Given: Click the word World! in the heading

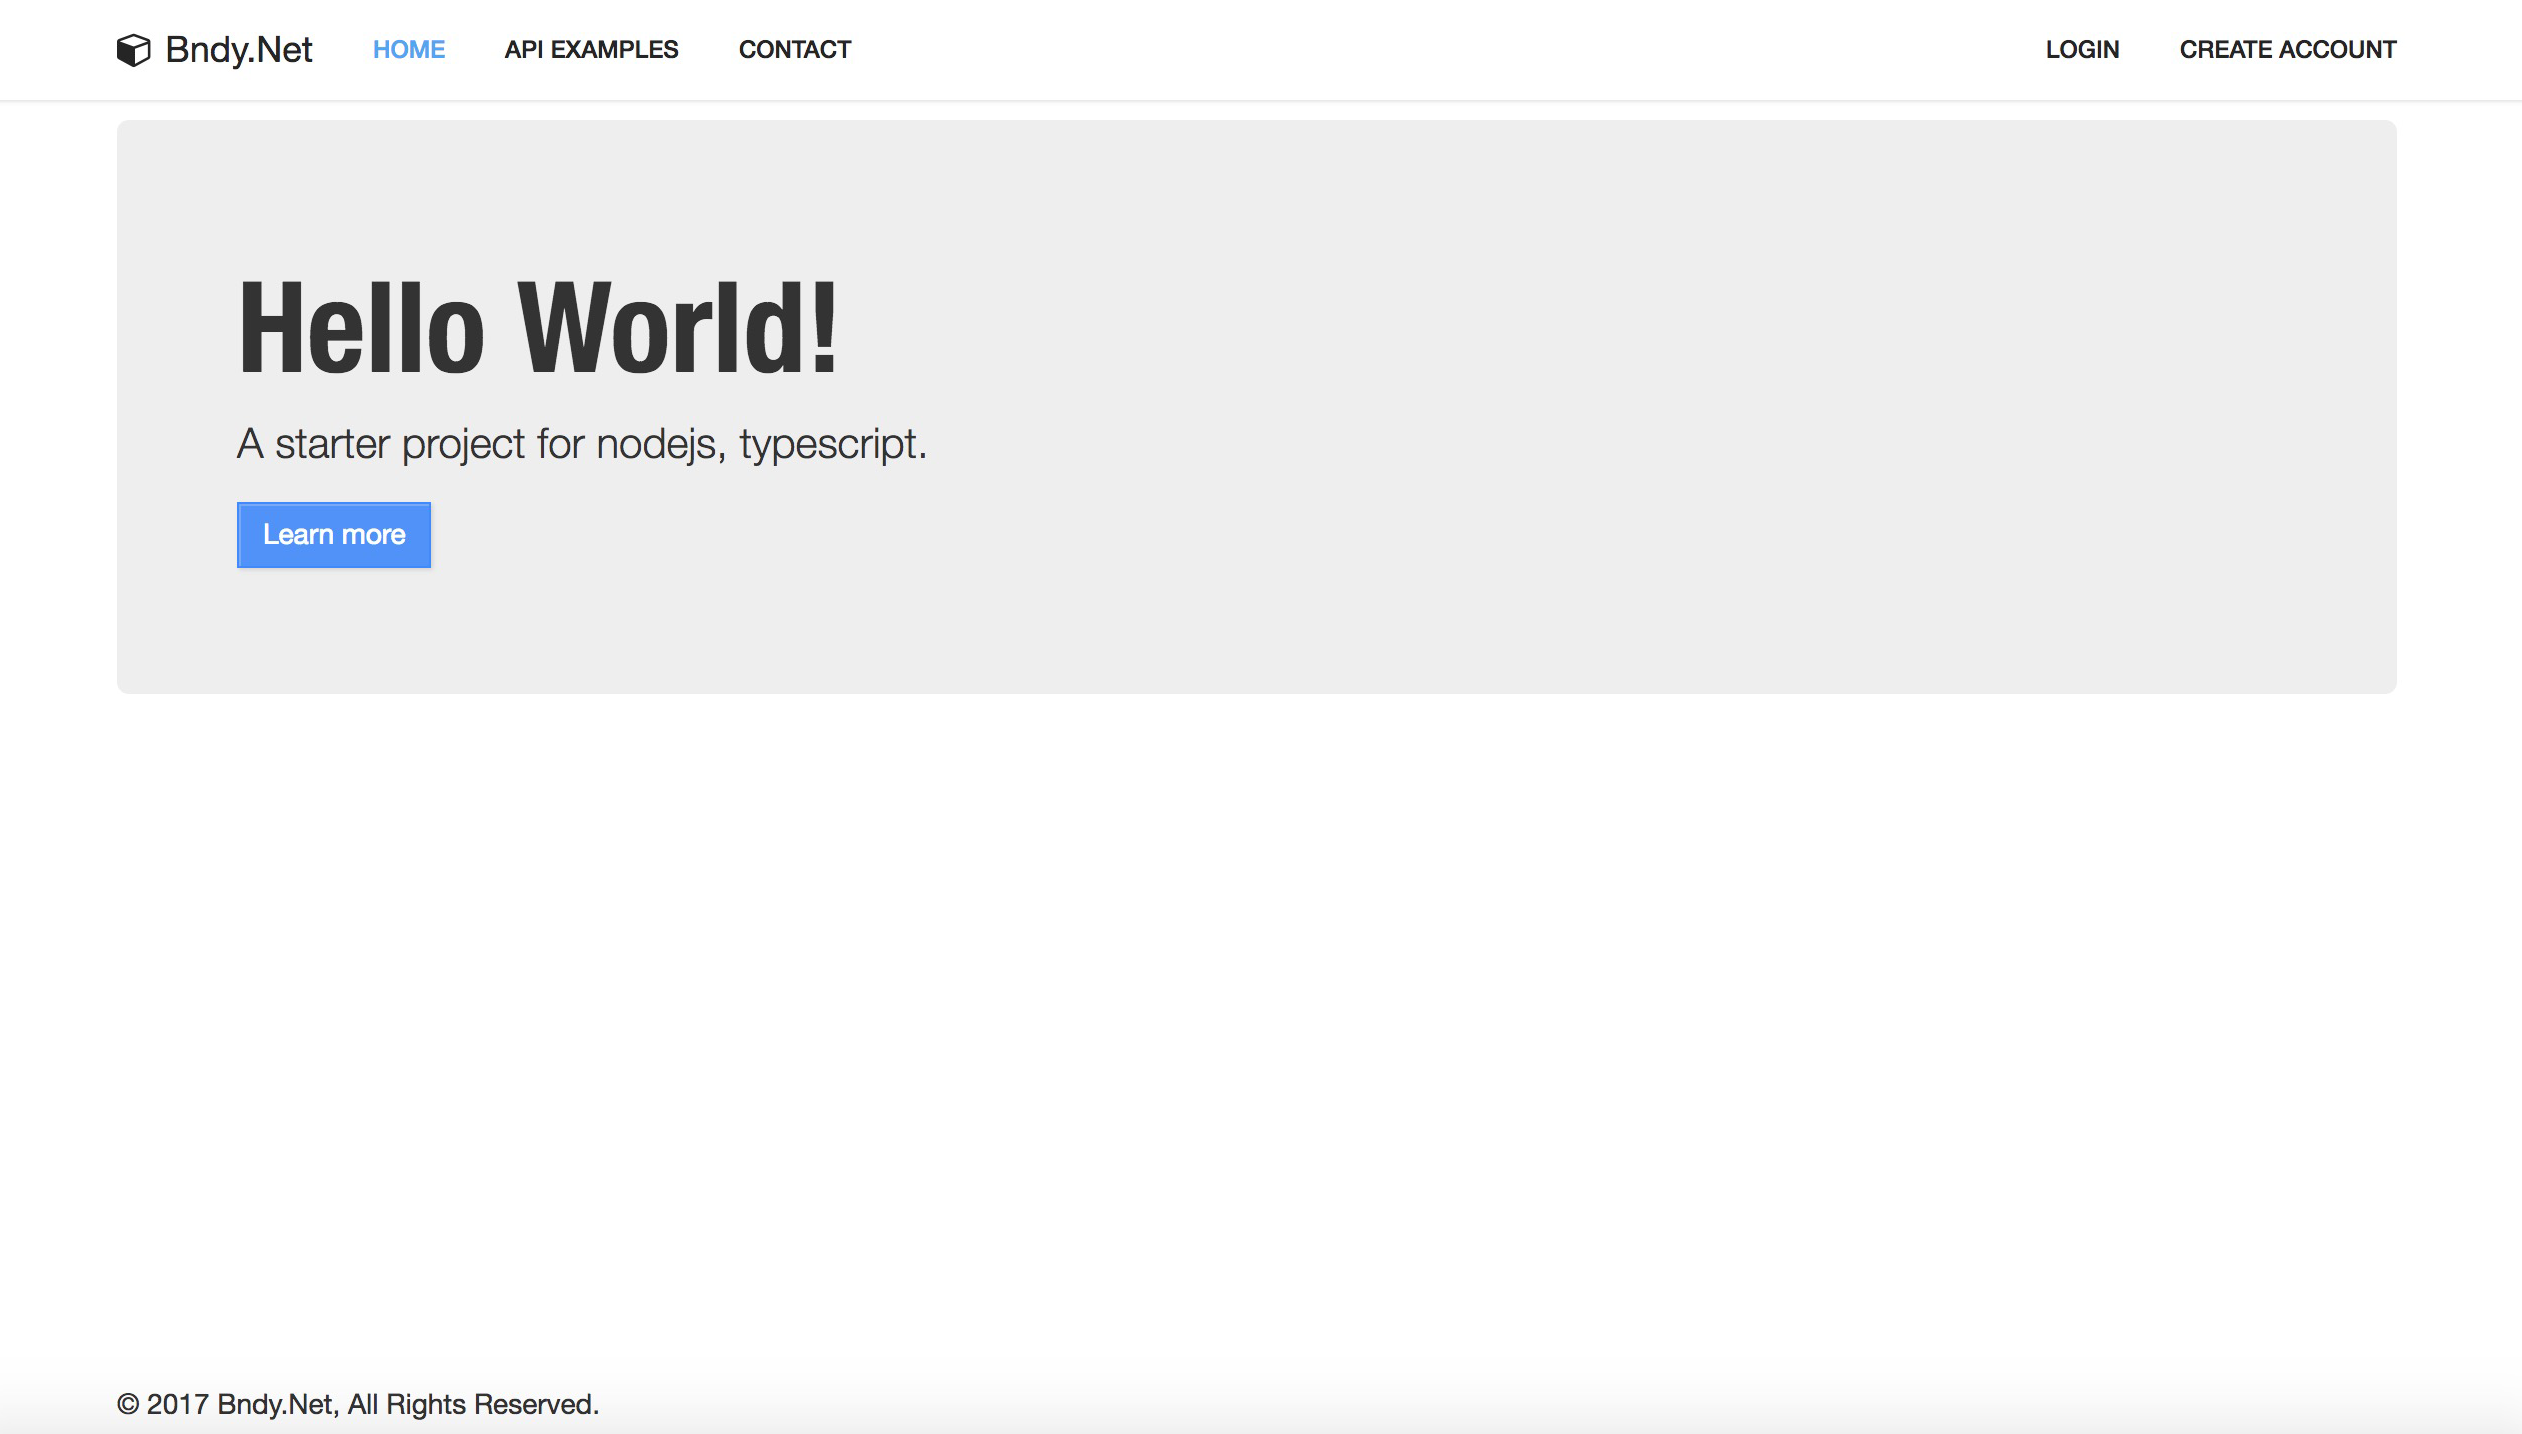Looking at the screenshot, I should 677,328.
